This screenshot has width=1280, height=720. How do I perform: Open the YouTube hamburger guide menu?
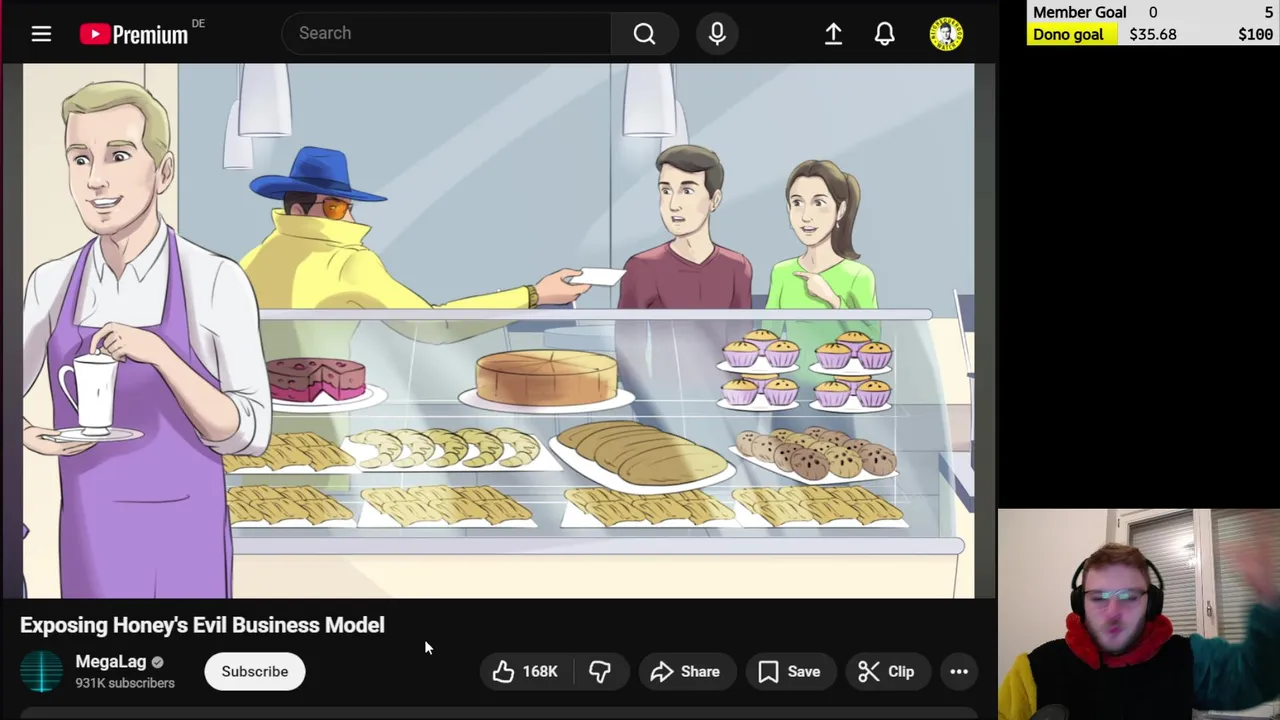tap(41, 34)
